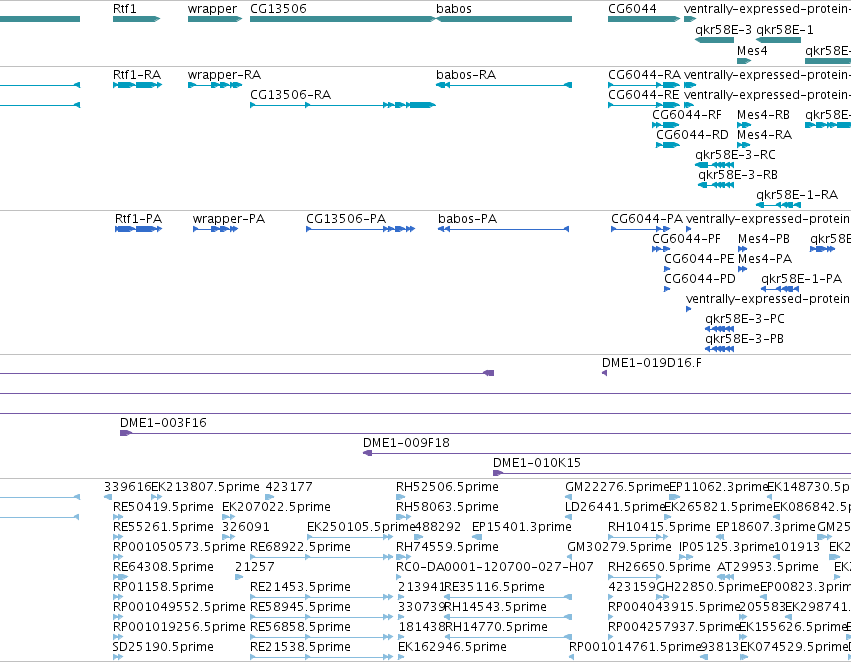Open the qkr58E-1 gene label

click(785, 30)
